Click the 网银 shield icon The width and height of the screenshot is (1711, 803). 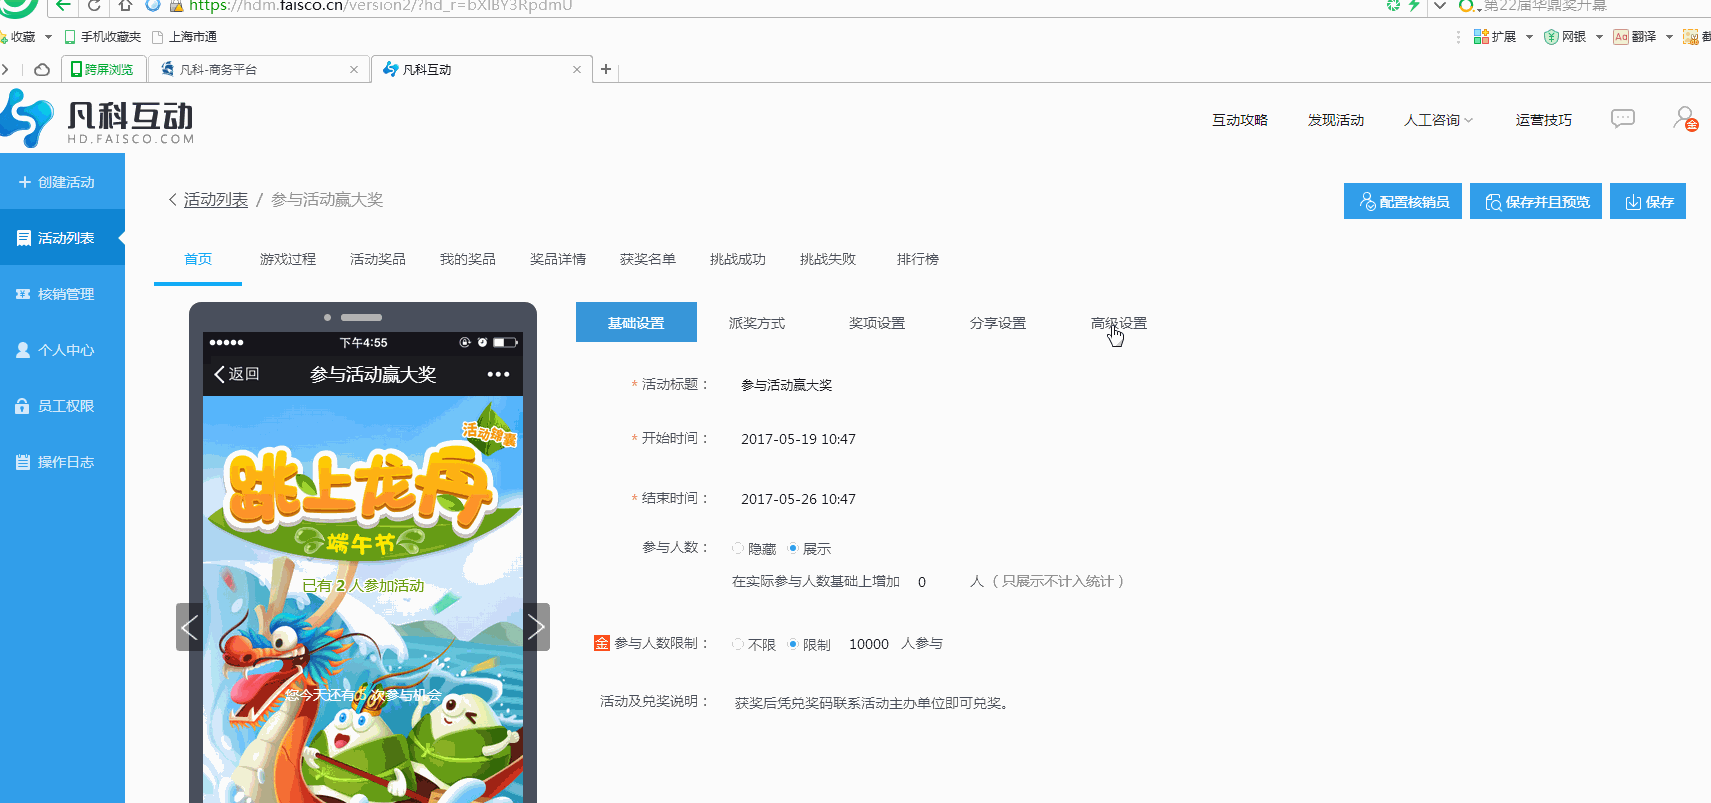click(1551, 37)
